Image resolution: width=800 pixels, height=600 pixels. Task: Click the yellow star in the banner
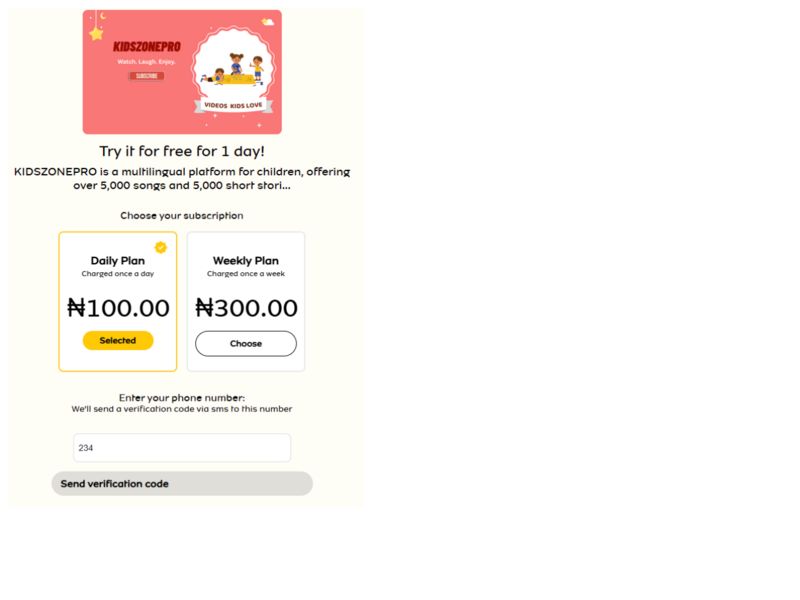point(96,33)
